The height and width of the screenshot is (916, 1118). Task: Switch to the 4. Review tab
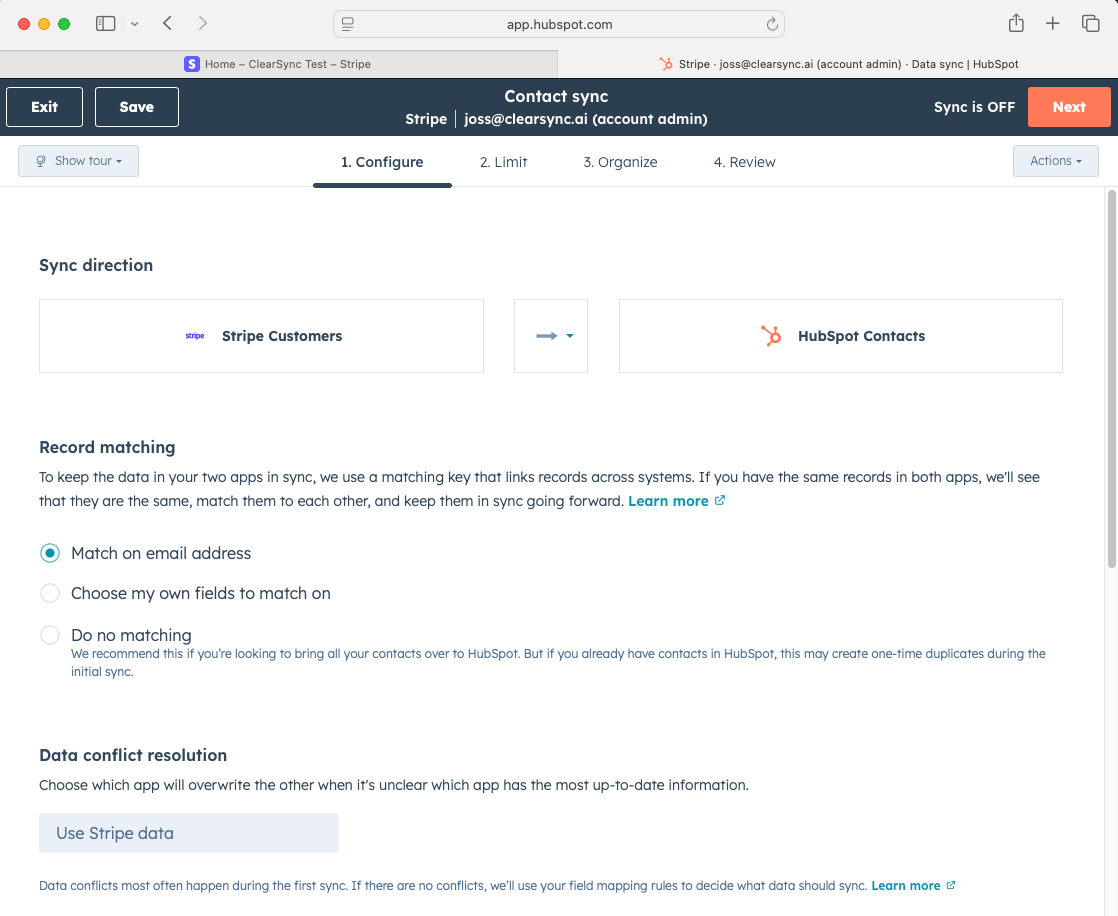(744, 162)
